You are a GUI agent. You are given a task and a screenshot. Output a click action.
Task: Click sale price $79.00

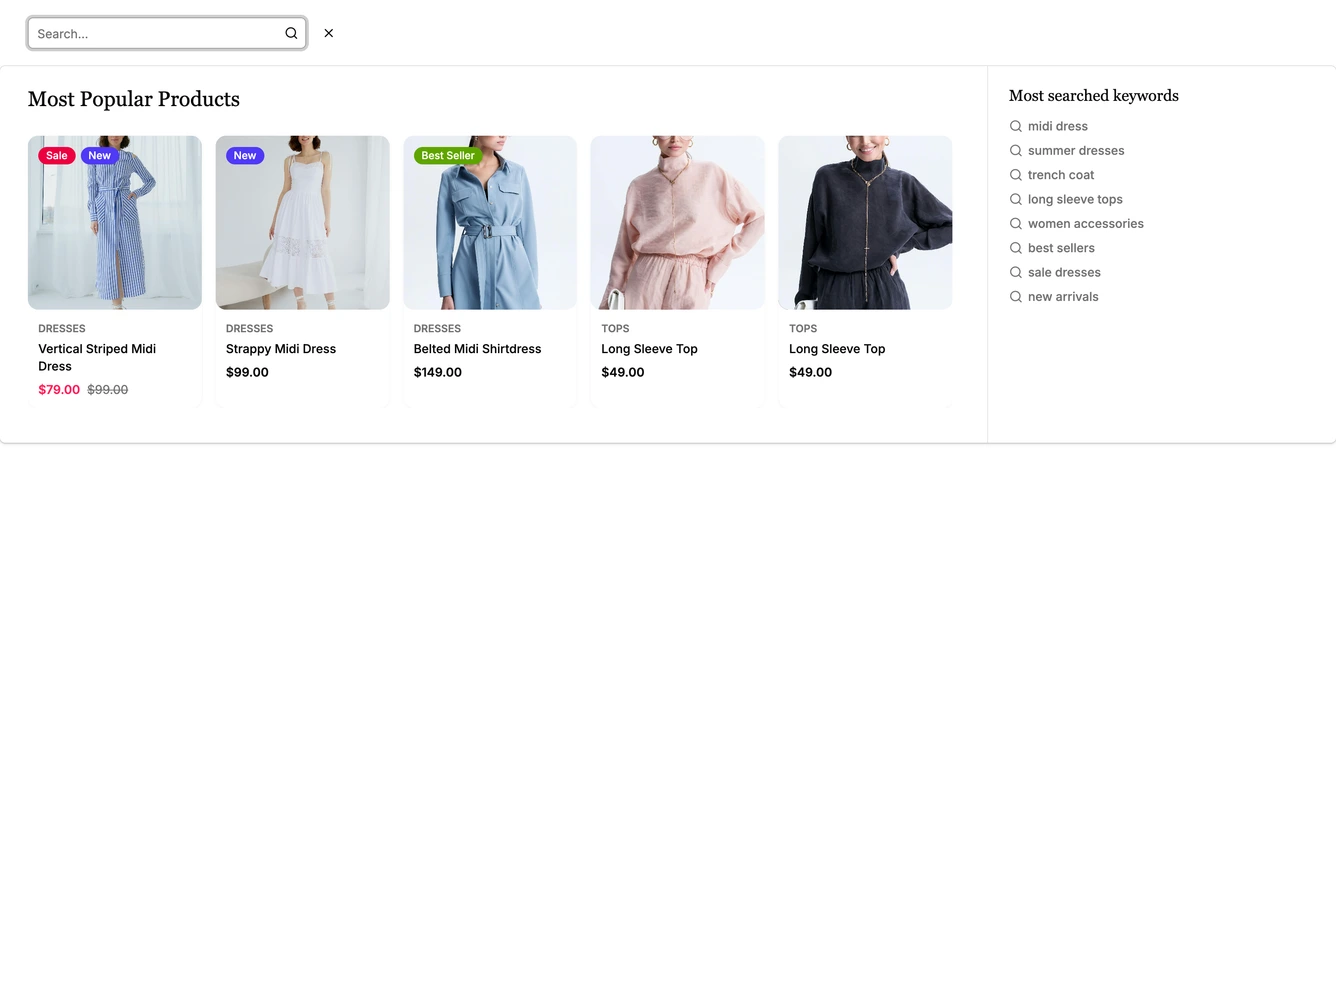point(59,390)
